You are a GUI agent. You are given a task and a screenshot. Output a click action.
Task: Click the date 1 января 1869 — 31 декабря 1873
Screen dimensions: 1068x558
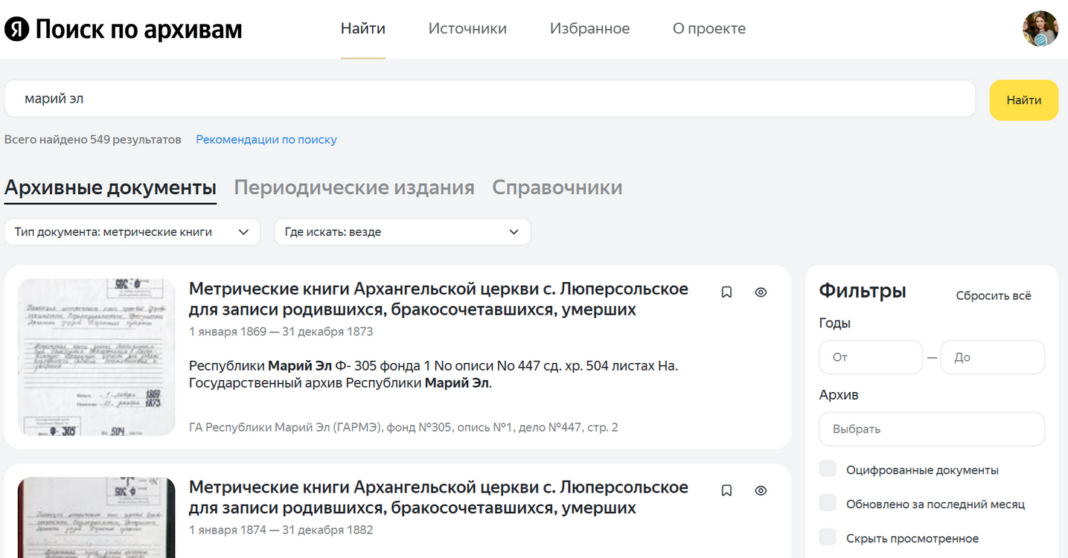281,332
